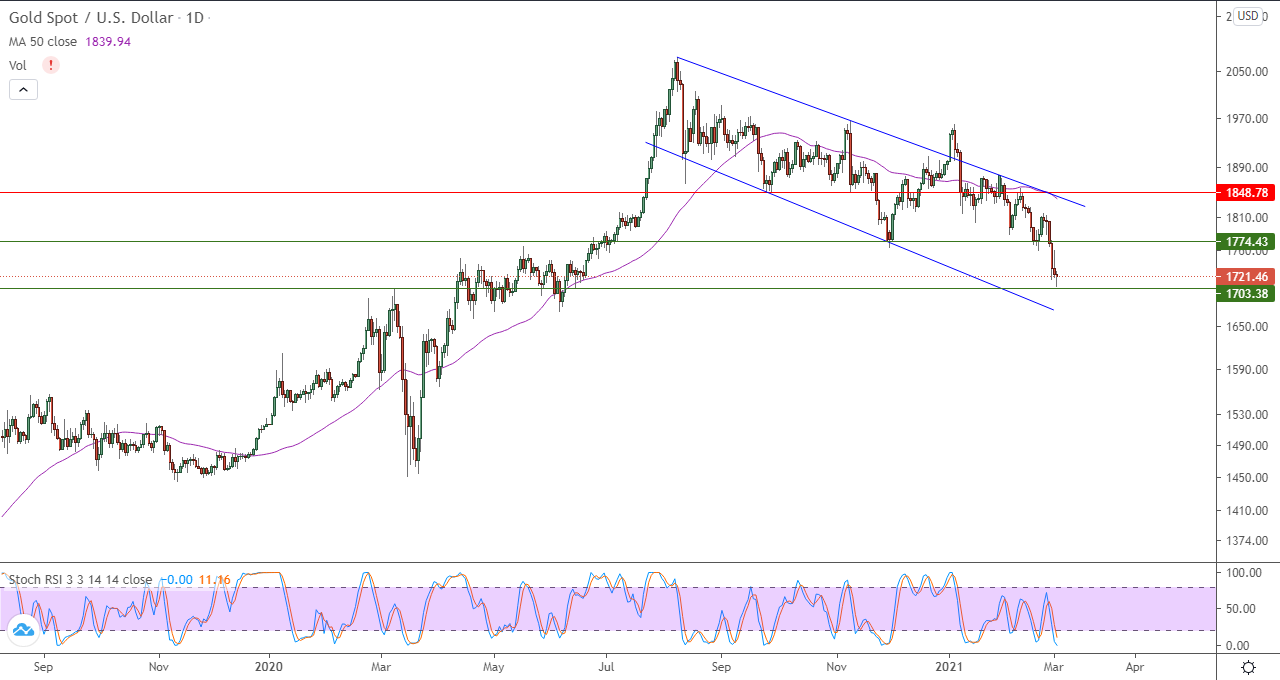The height and width of the screenshot is (680, 1280).
Task: Click the Vol indicator label
Action: coord(18,65)
